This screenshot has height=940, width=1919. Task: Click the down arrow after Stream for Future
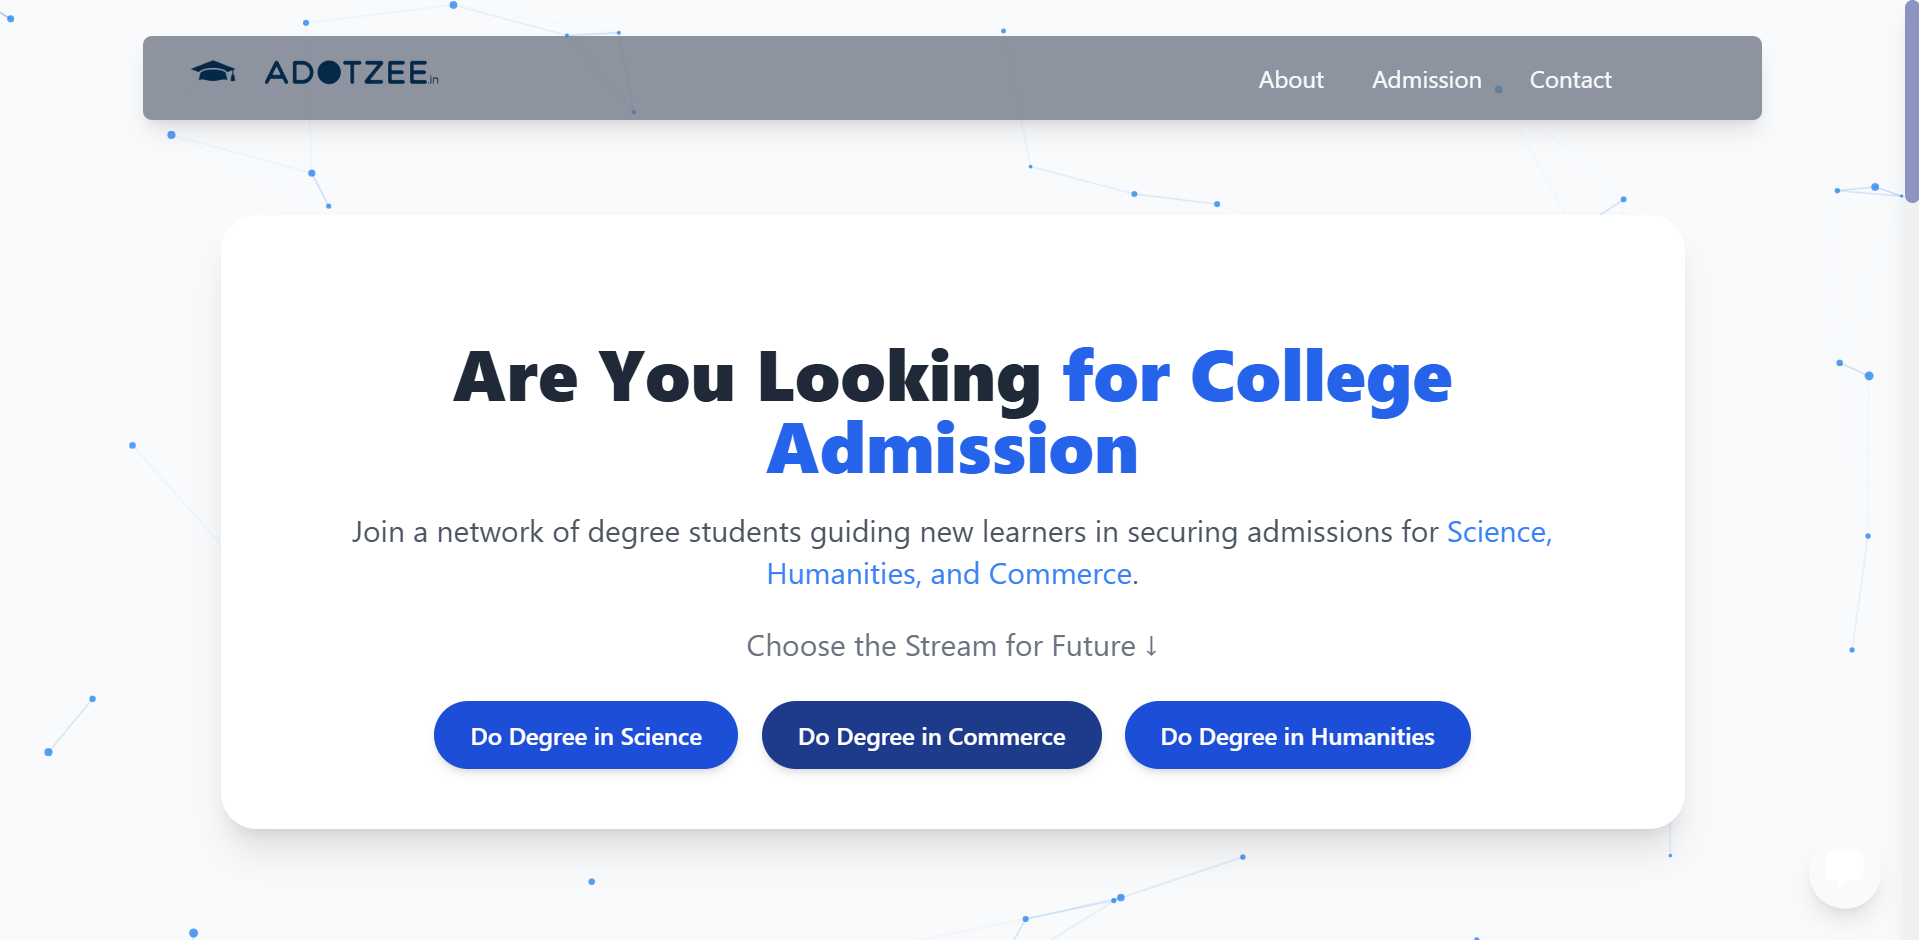click(x=1151, y=646)
